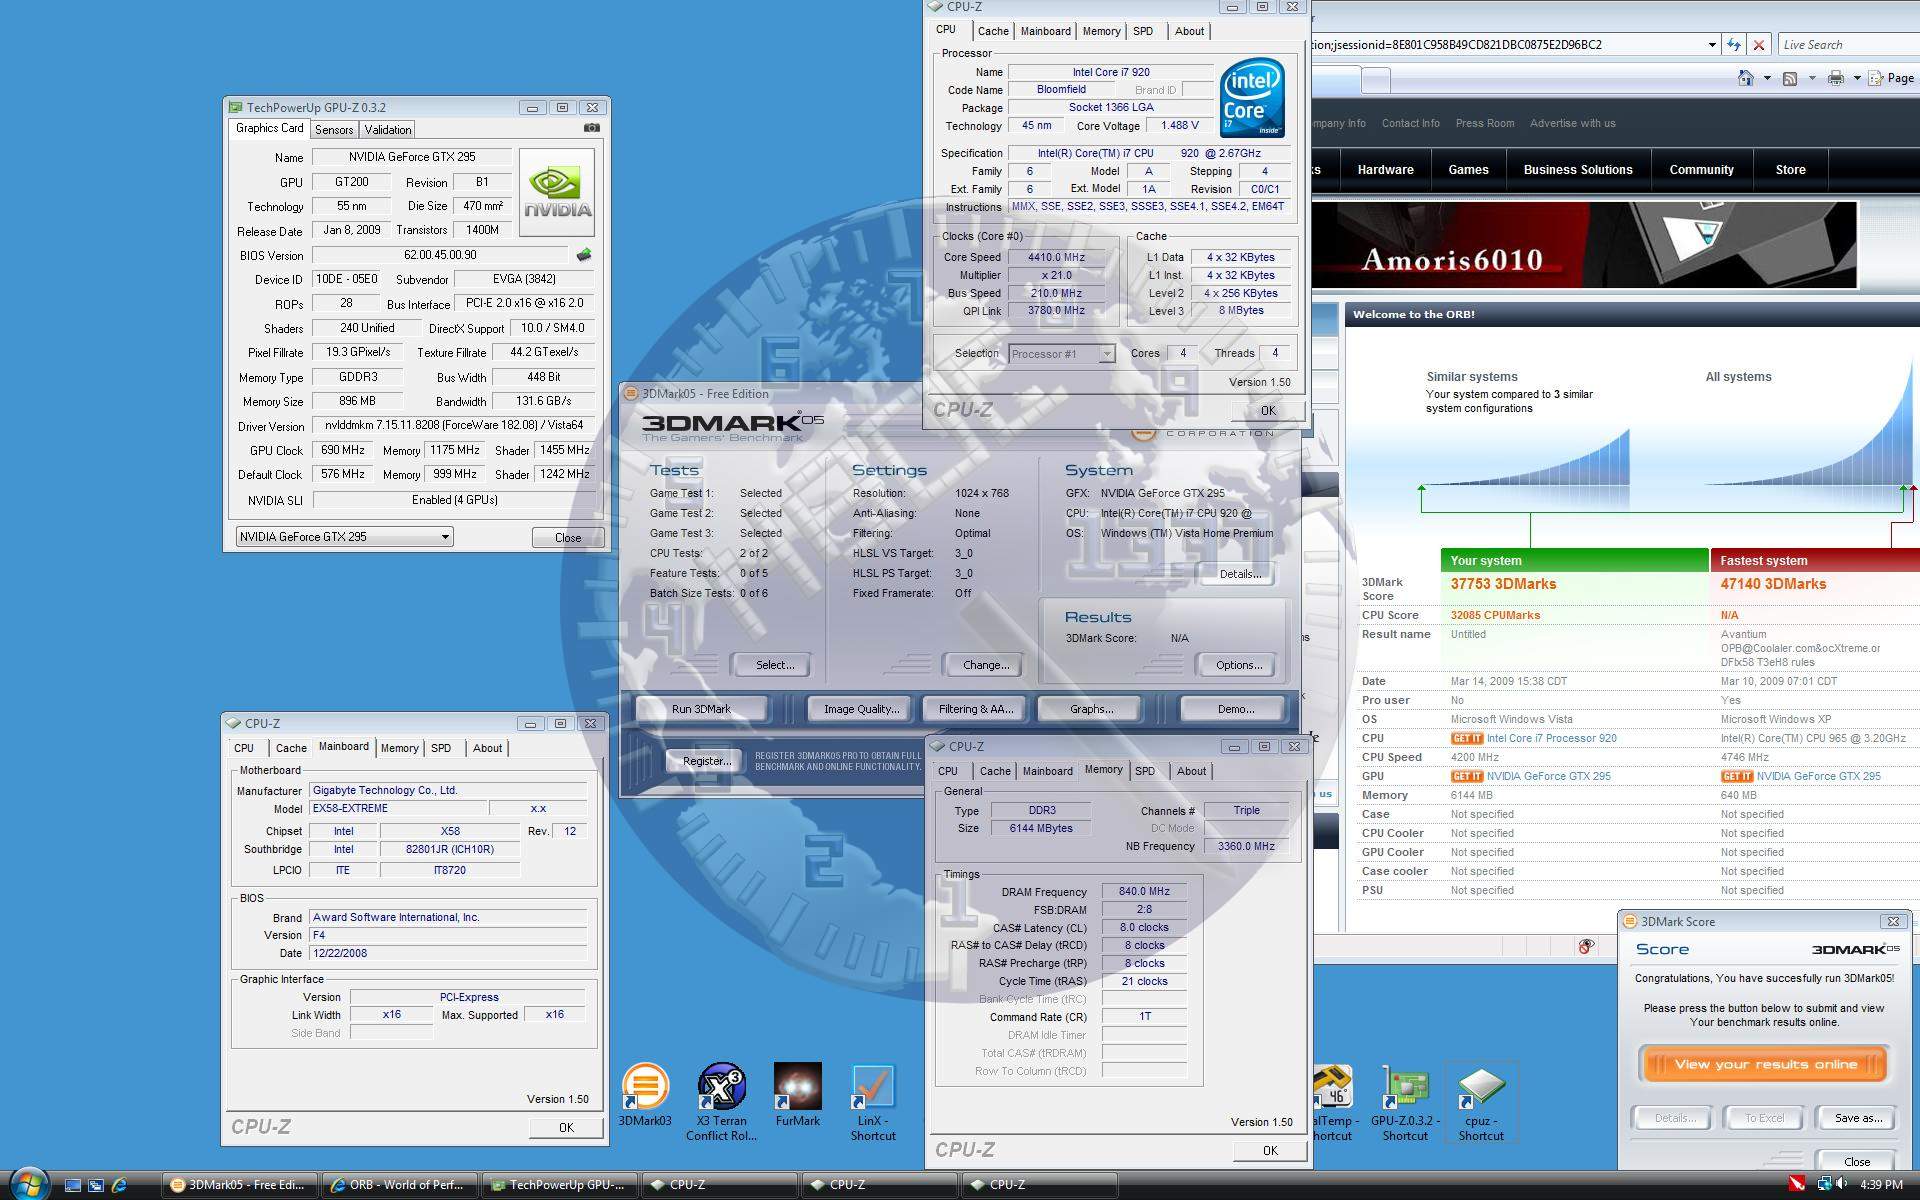Click the Graphs... button in 3DMark05
The image size is (1920, 1200).
coord(1091,709)
